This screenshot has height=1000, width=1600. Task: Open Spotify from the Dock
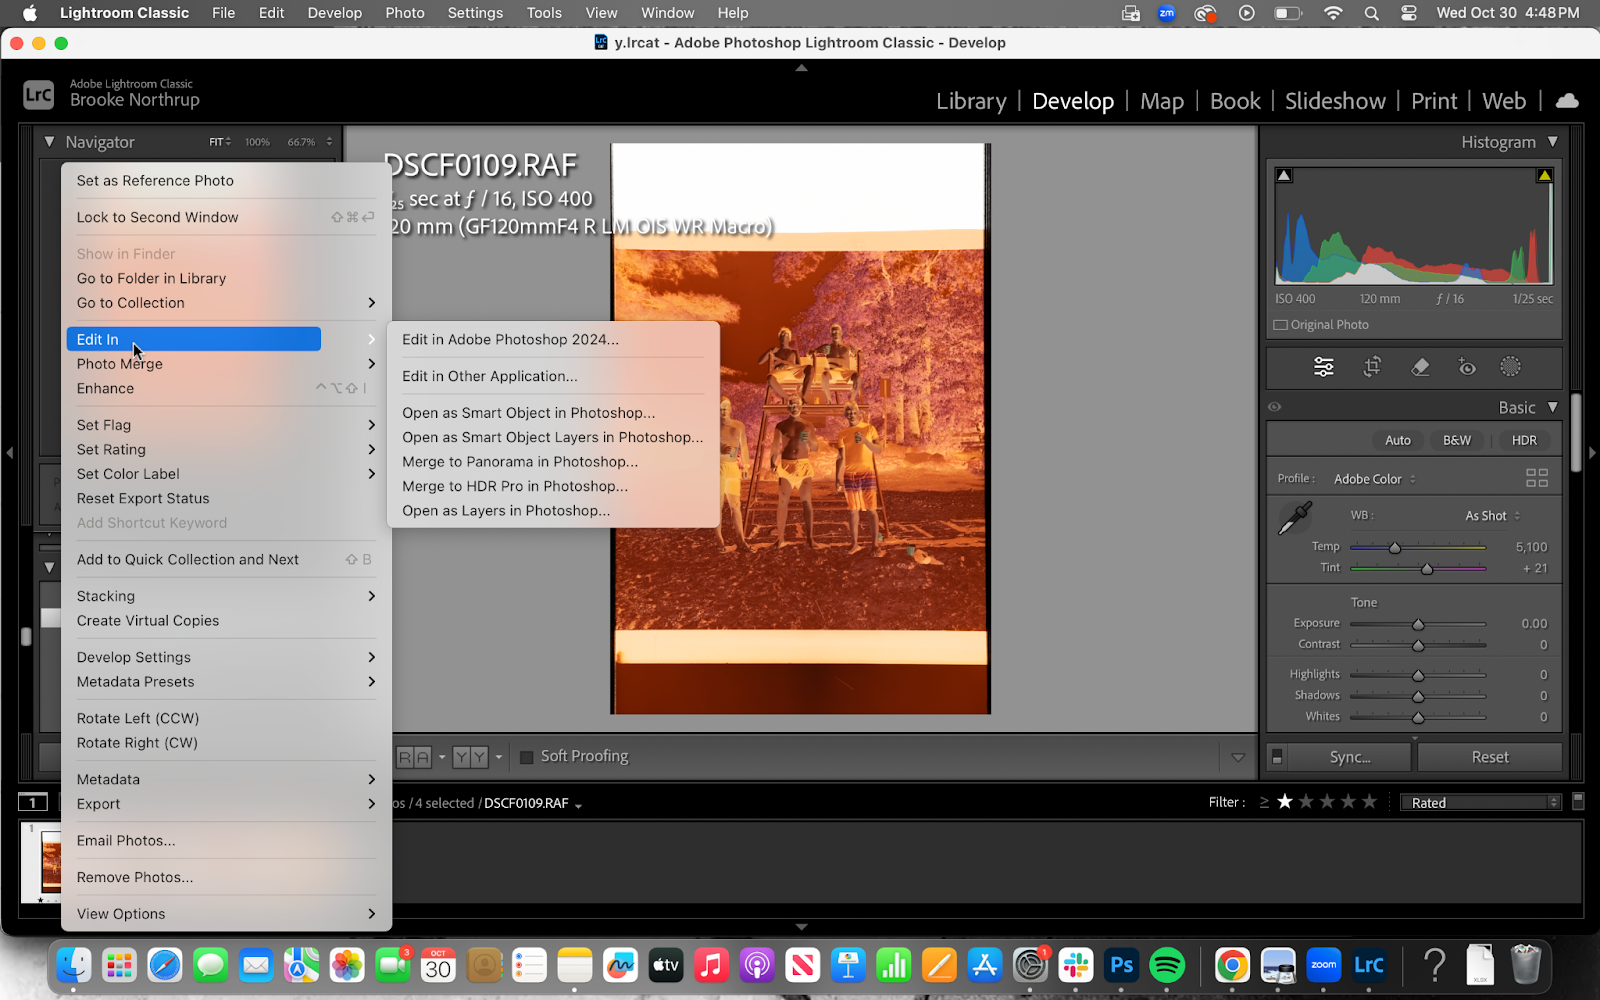click(1167, 966)
